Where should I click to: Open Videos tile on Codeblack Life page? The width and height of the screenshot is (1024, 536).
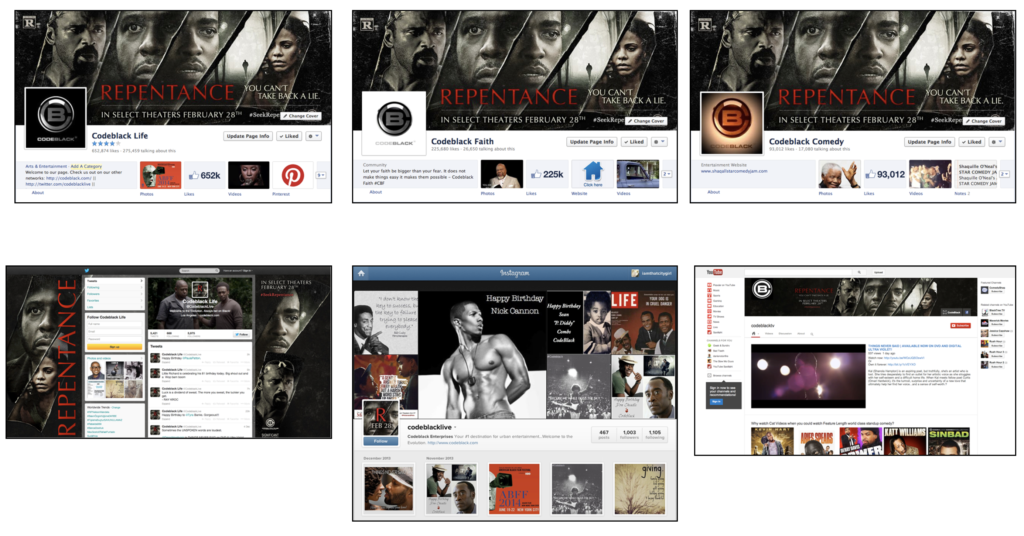coord(248,175)
